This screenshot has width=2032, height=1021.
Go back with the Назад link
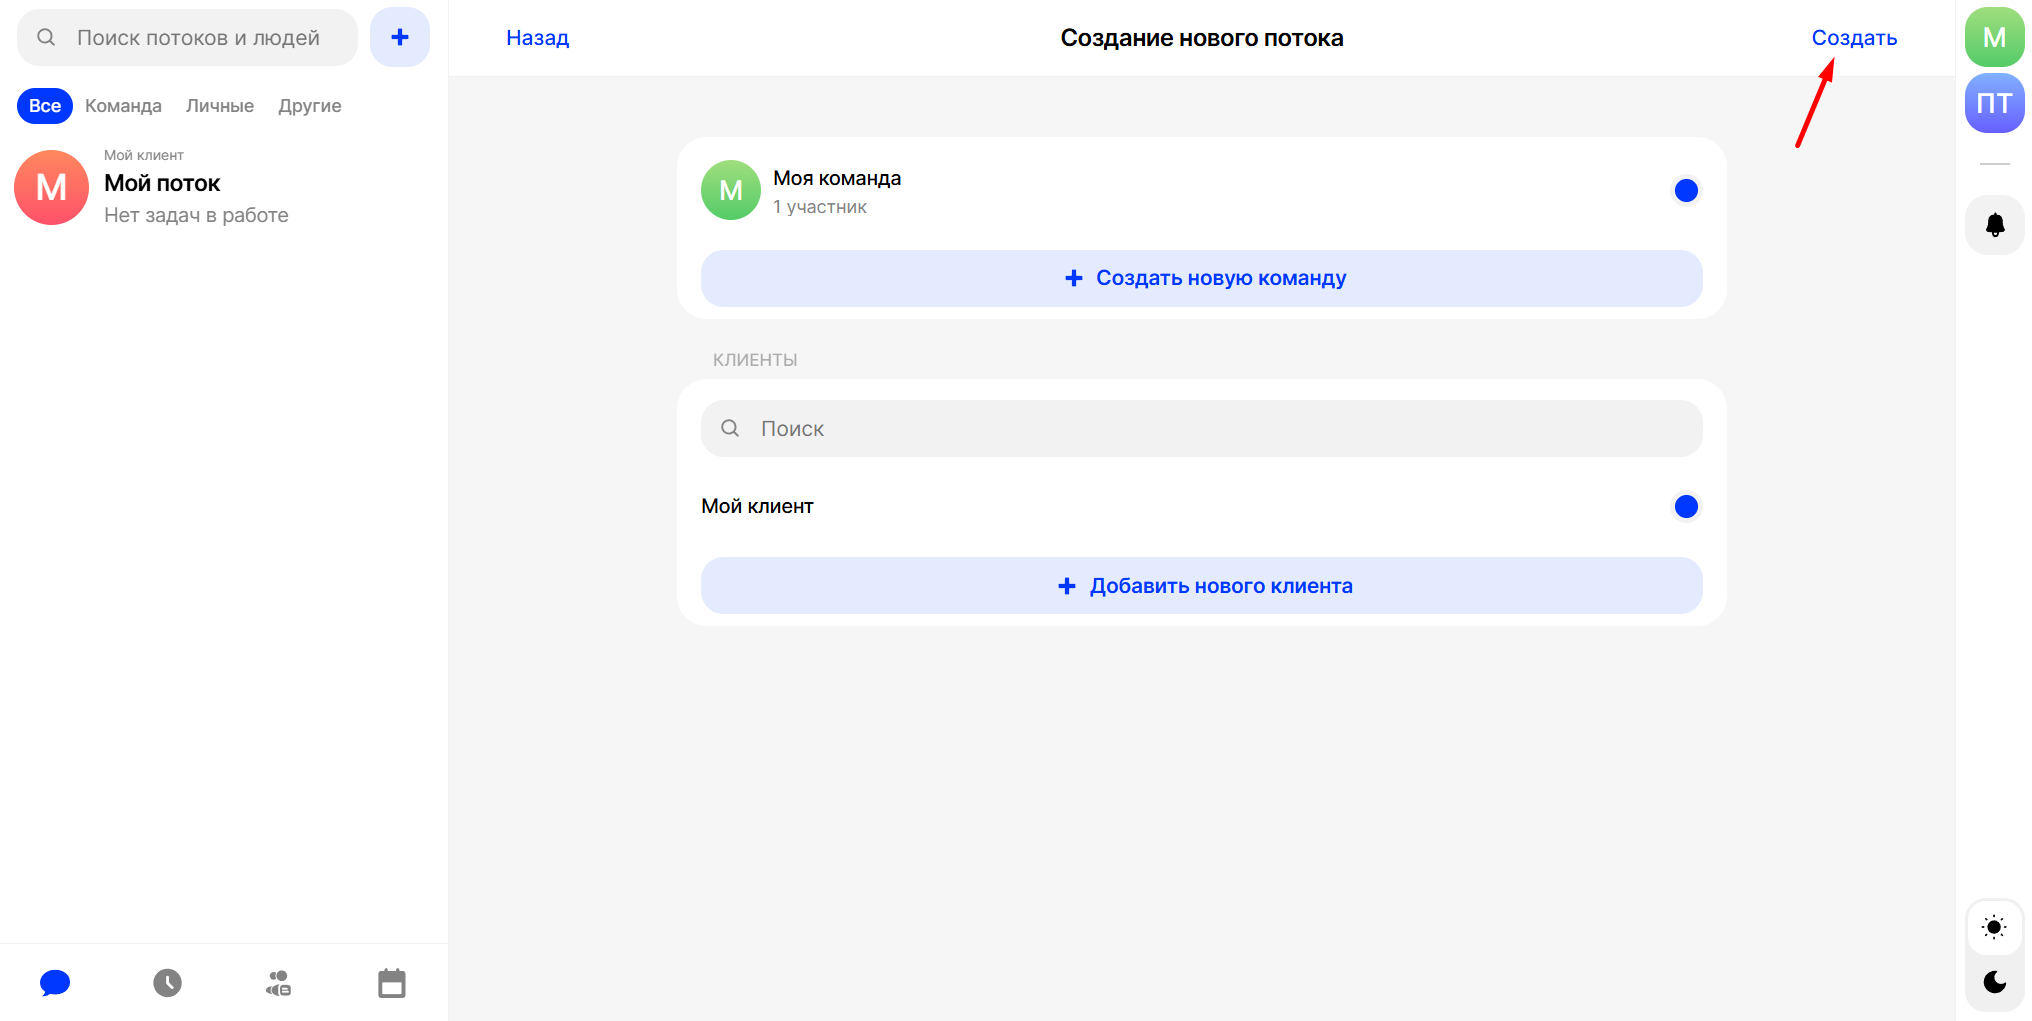tap(537, 38)
